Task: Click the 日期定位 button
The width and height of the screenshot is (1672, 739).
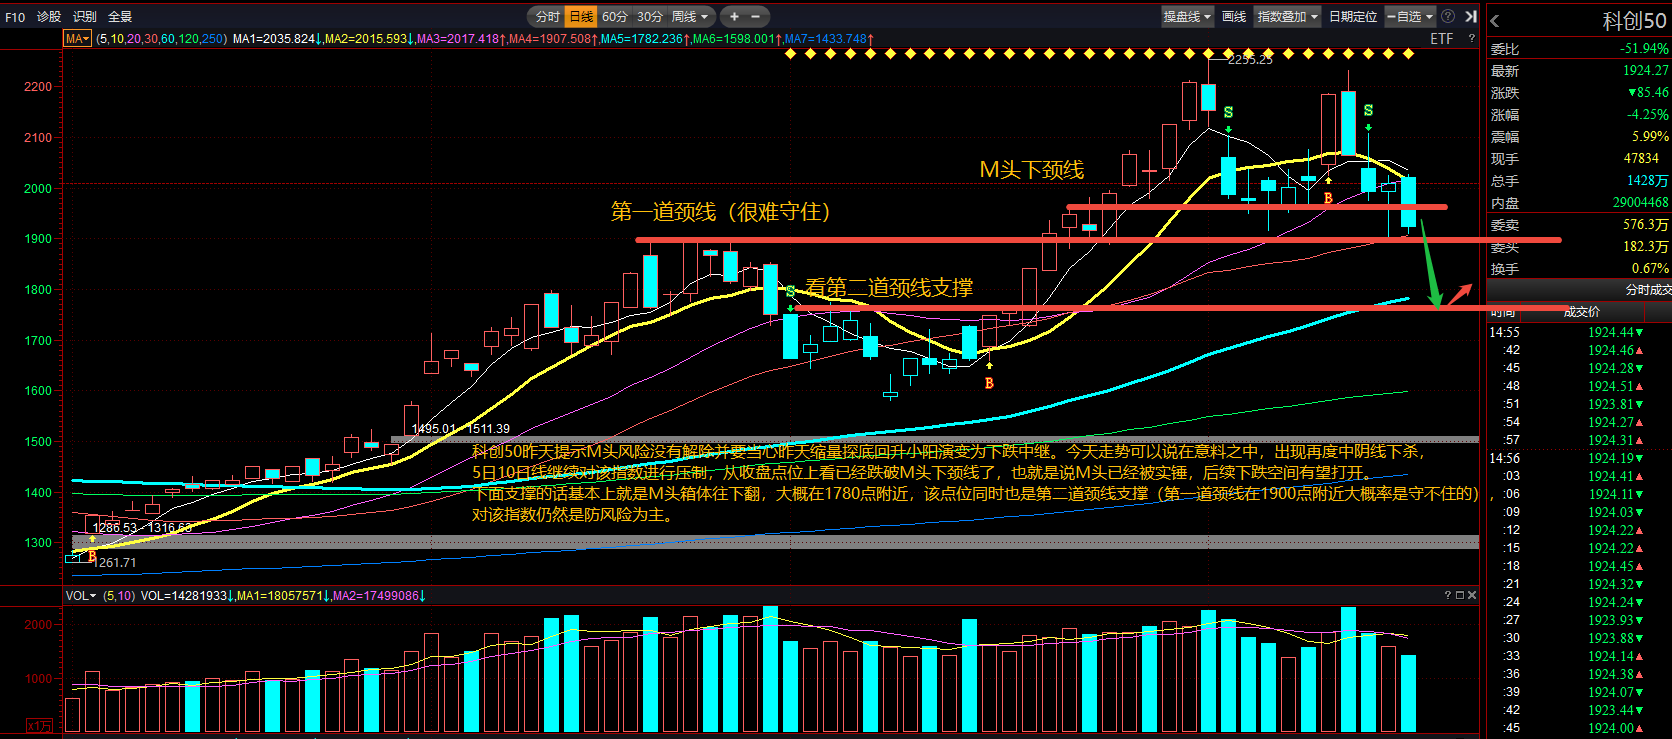Action: click(1353, 16)
